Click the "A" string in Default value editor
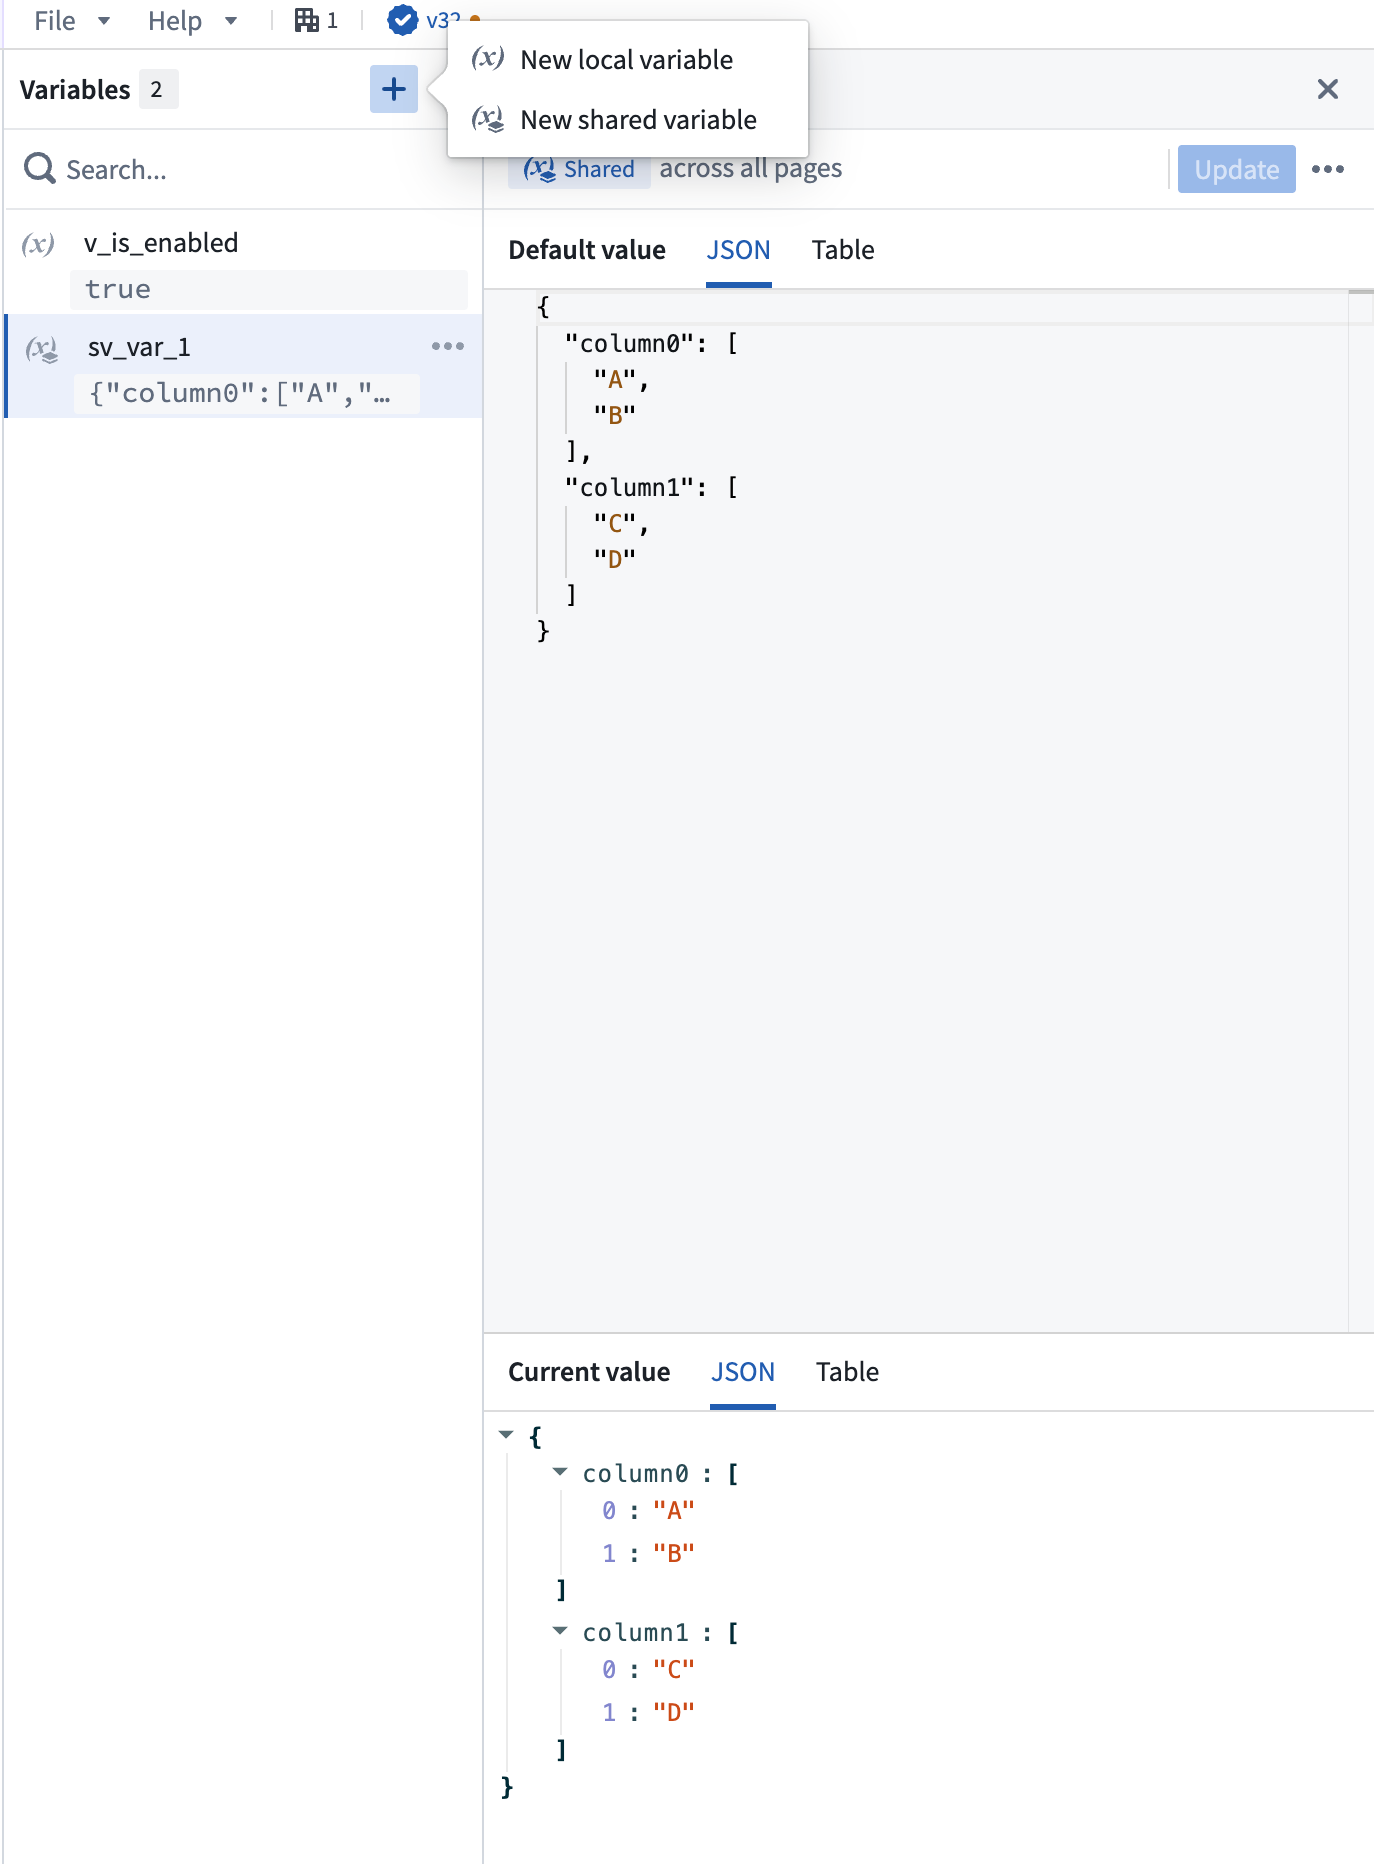Image resolution: width=1374 pixels, height=1864 pixels. pos(615,380)
